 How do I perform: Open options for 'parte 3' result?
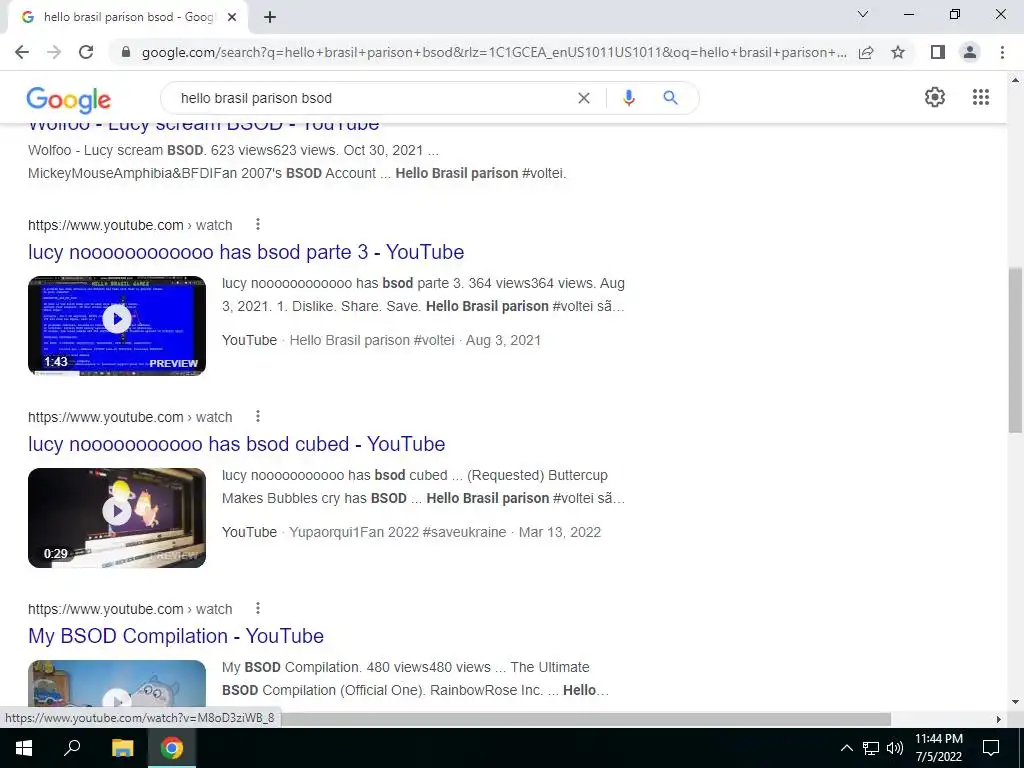click(x=258, y=225)
